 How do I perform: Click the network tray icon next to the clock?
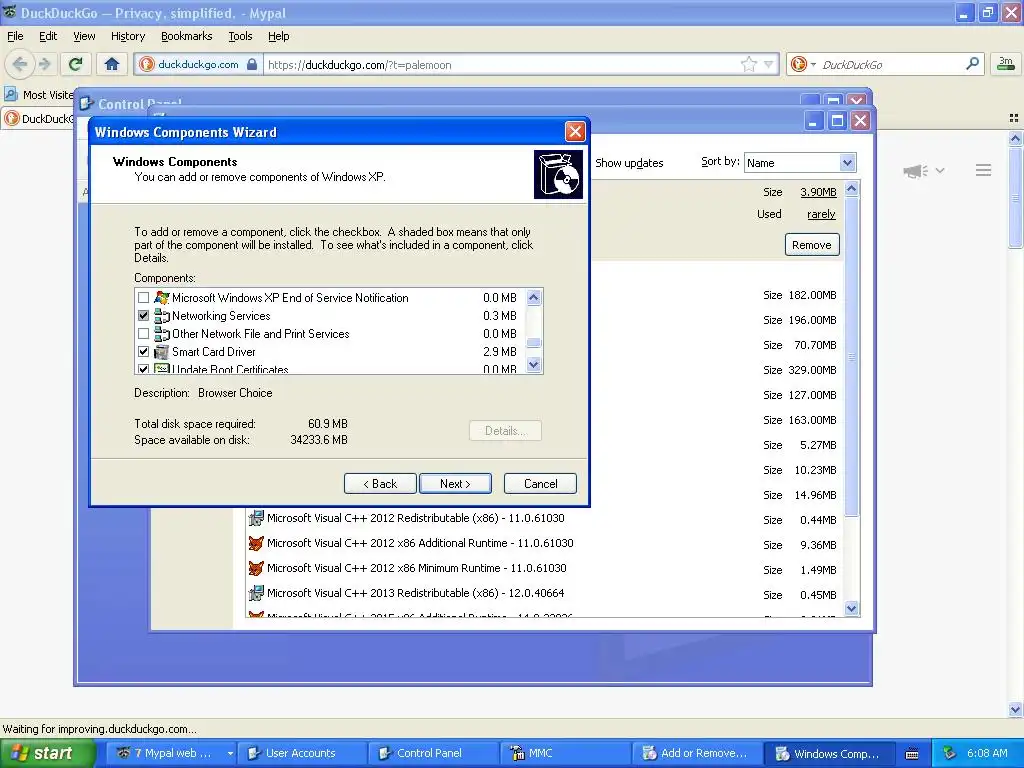click(950, 754)
